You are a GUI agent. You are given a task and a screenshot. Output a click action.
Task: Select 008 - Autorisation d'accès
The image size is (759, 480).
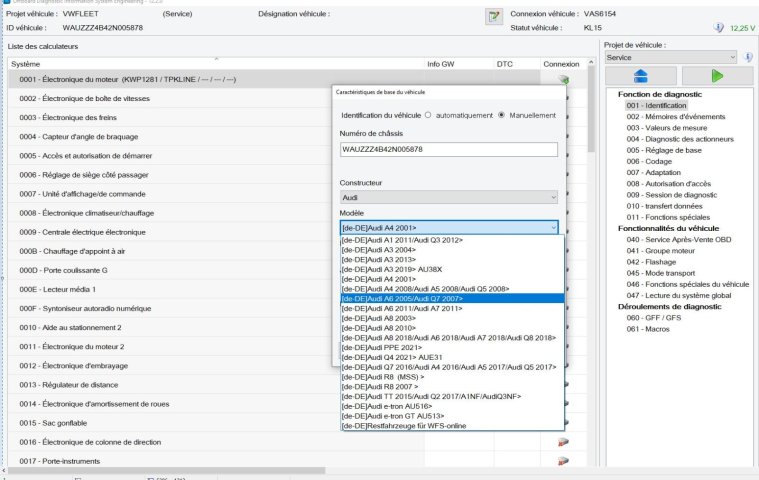pyautogui.click(x=668, y=183)
